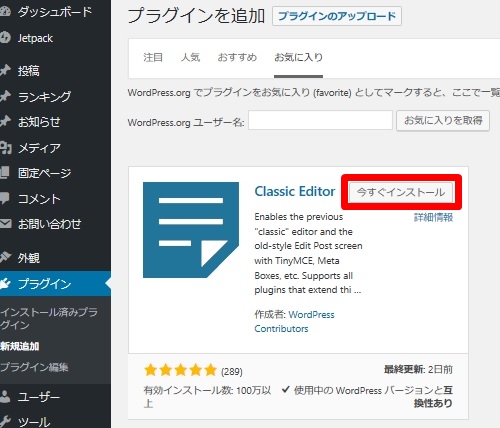Viewport: 500px width, 428px height.
Task: Click the ユーザー user icon
Action: (5, 396)
